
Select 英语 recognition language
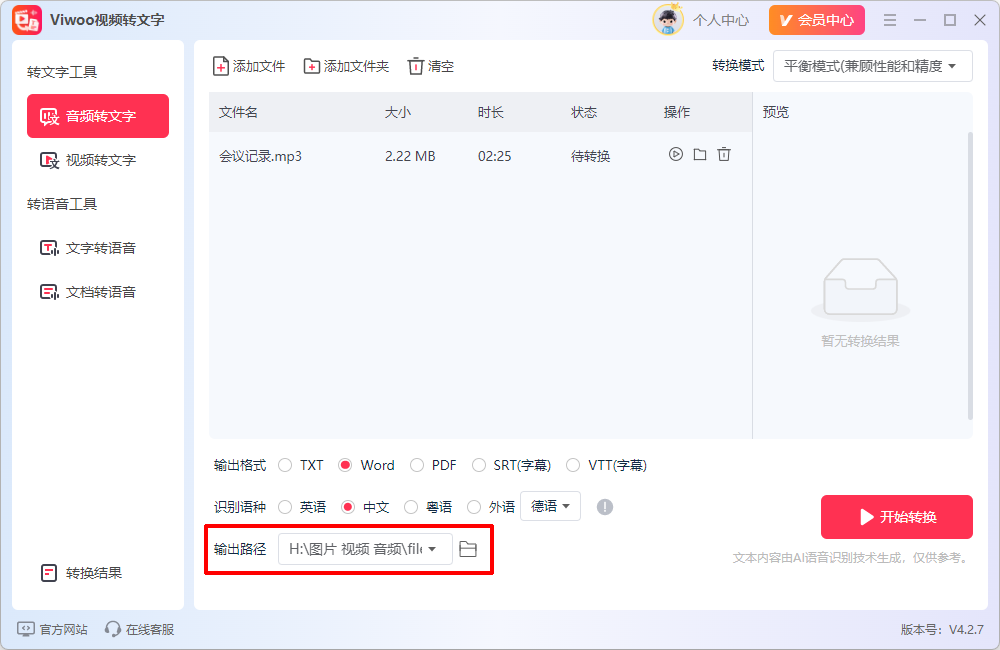point(302,507)
